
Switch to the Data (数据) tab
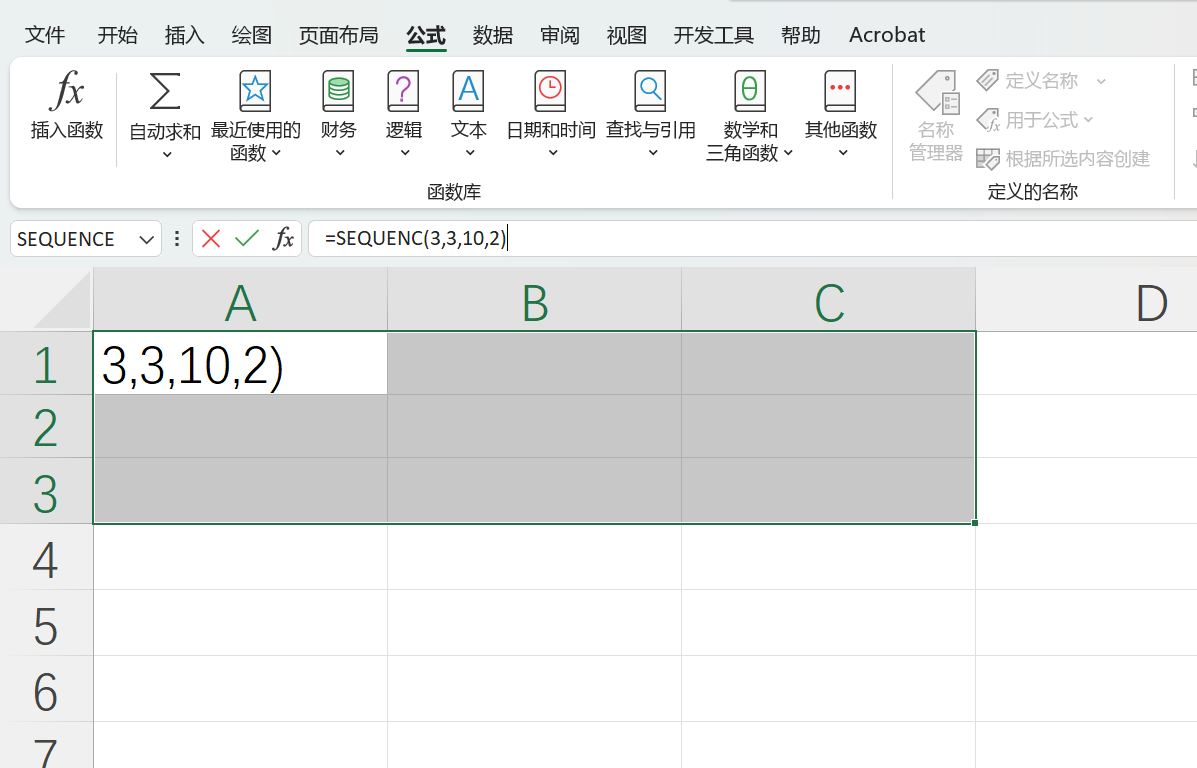493,35
